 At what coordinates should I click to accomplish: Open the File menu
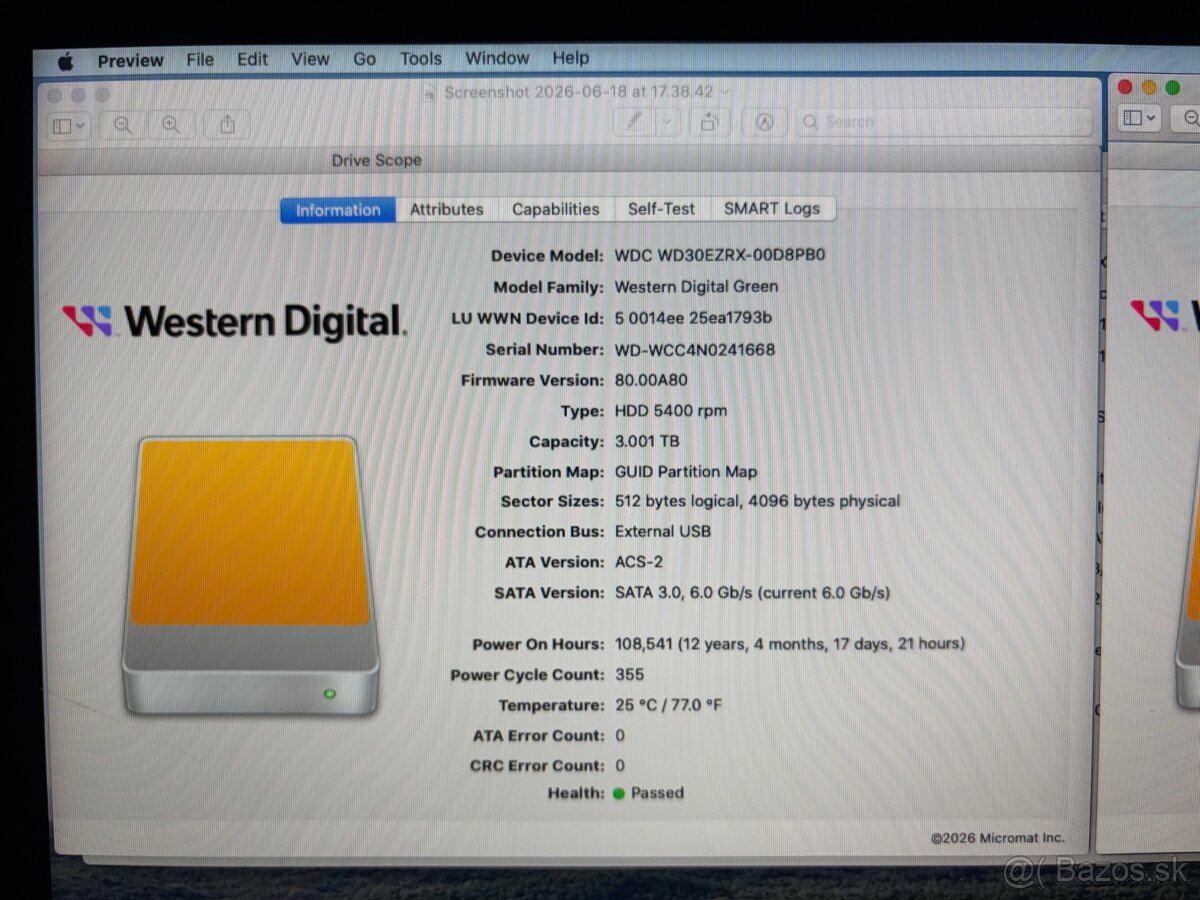click(x=200, y=59)
